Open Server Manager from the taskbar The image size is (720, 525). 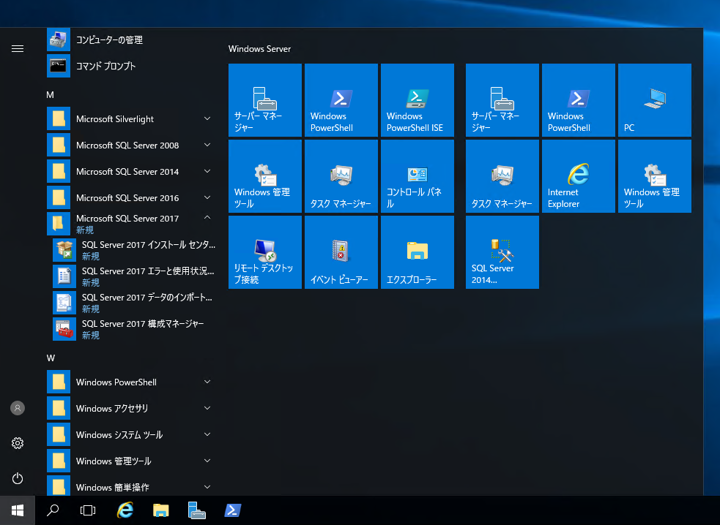coord(197,510)
